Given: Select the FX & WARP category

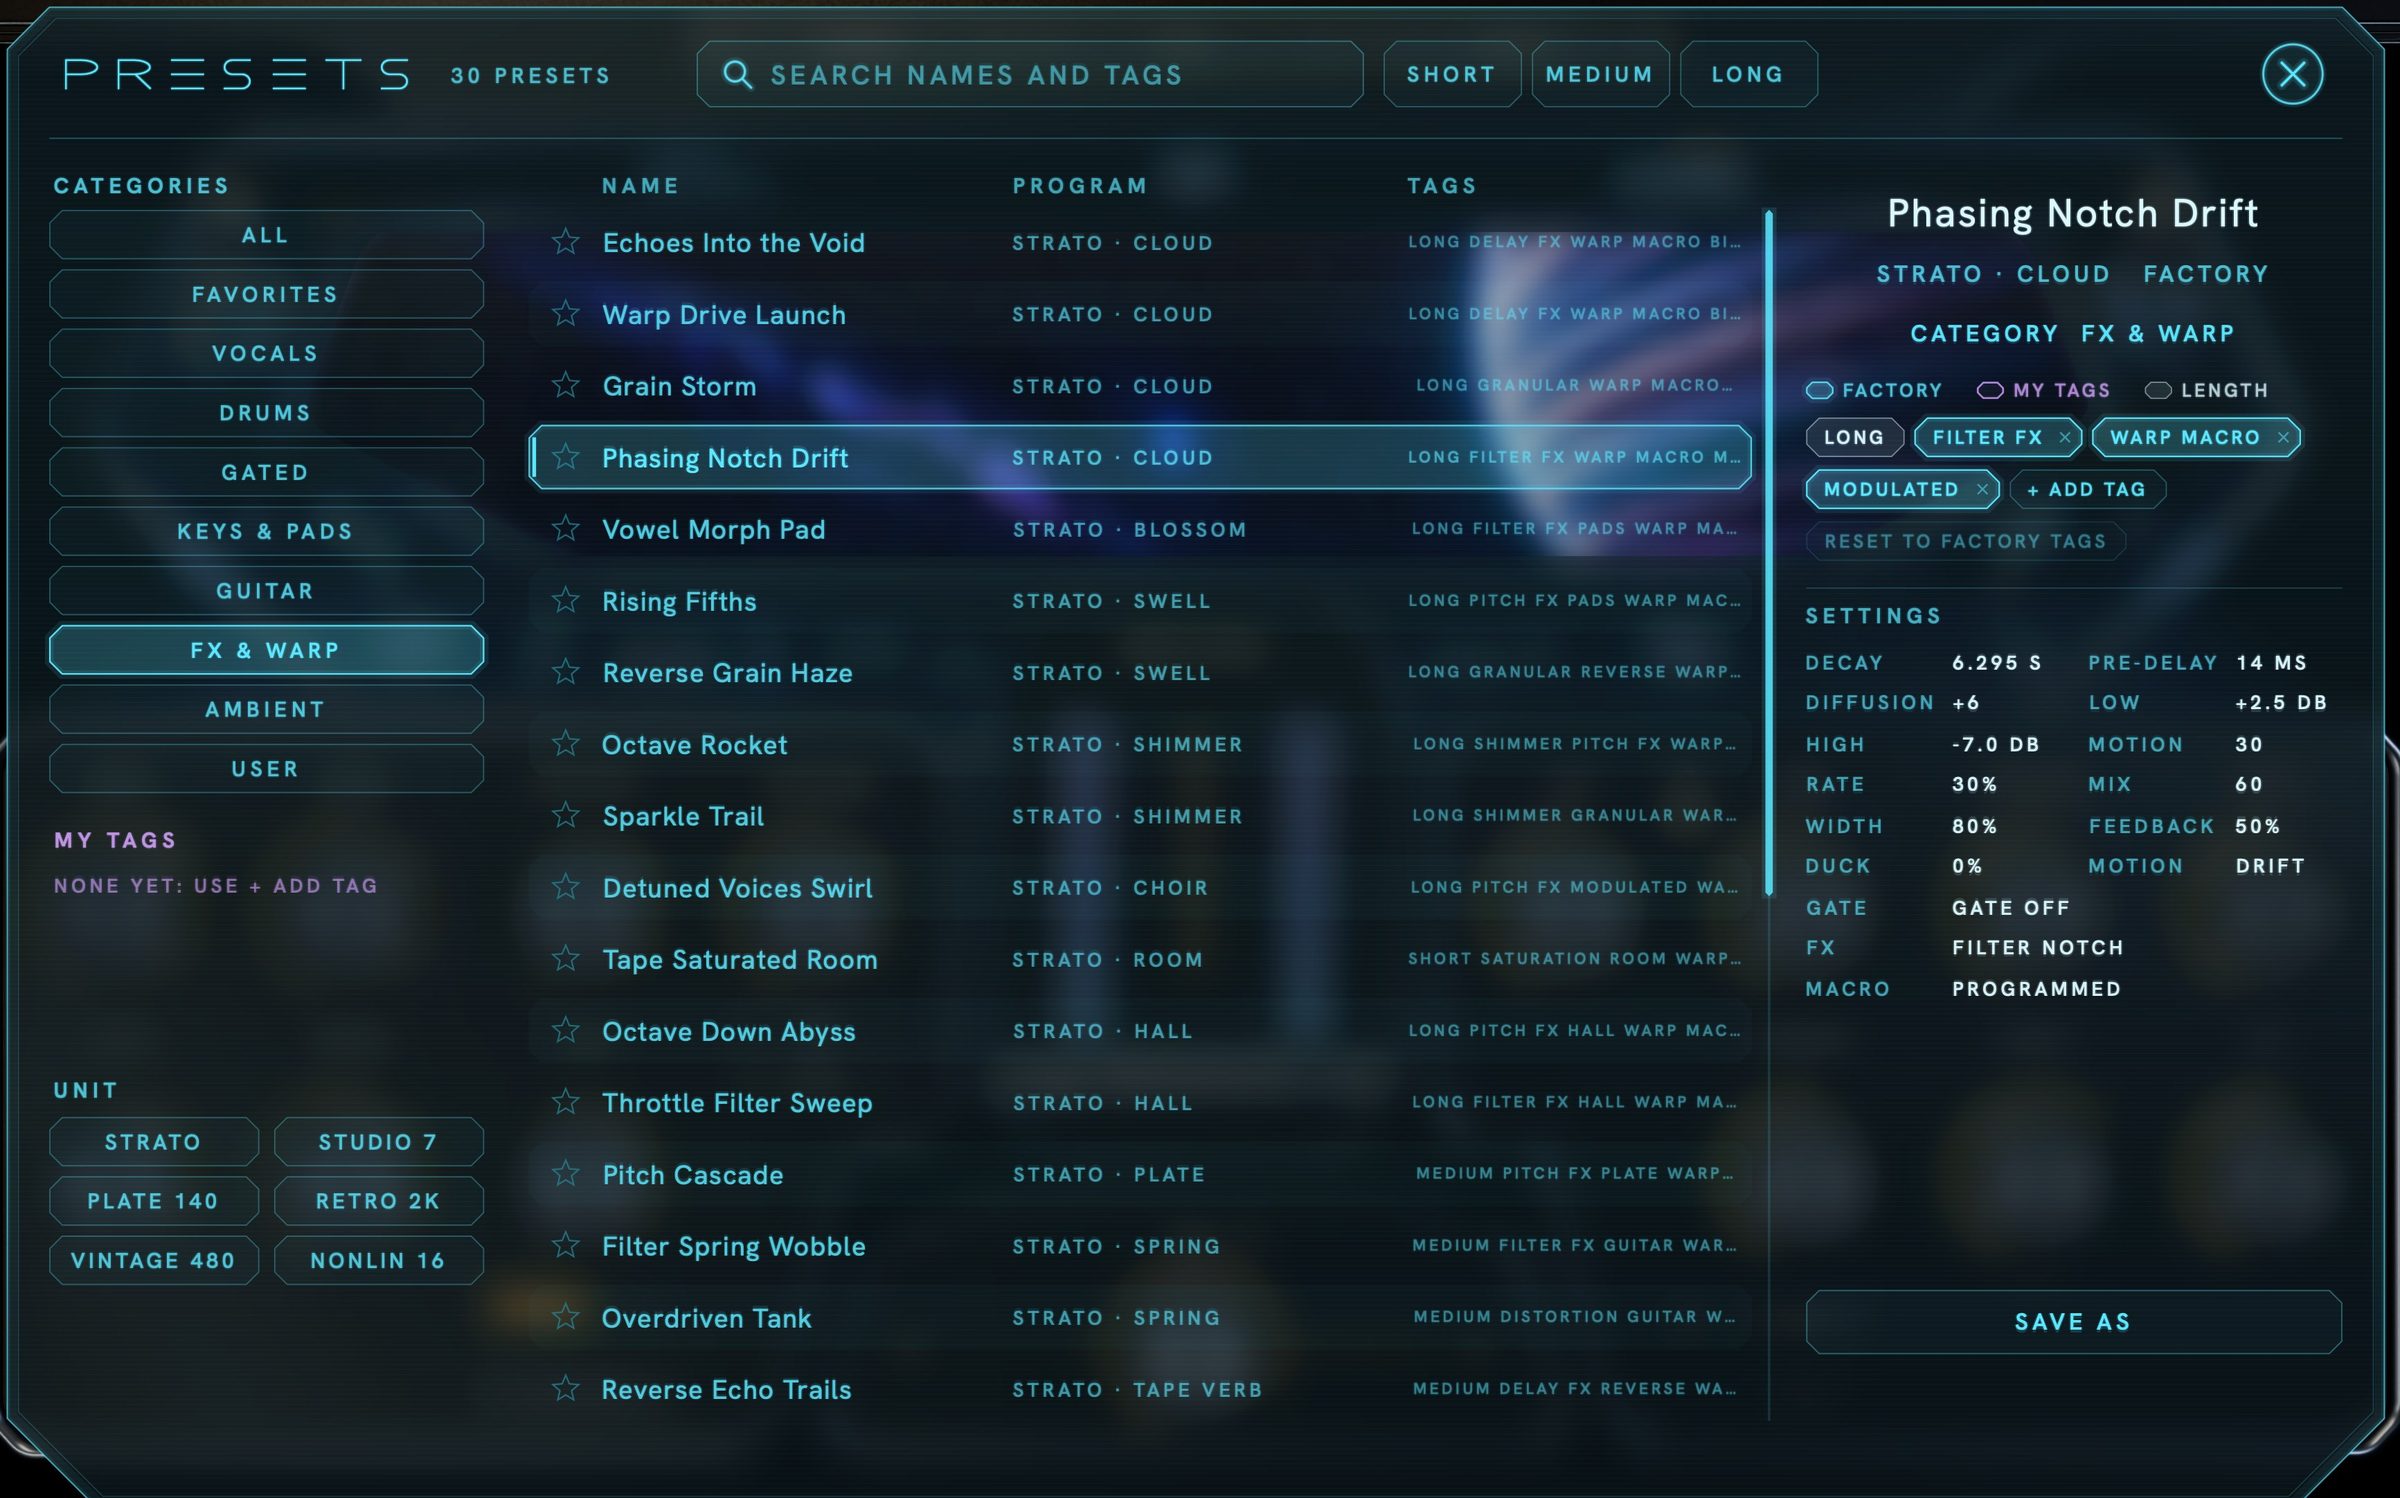Looking at the screenshot, I should [x=266, y=650].
